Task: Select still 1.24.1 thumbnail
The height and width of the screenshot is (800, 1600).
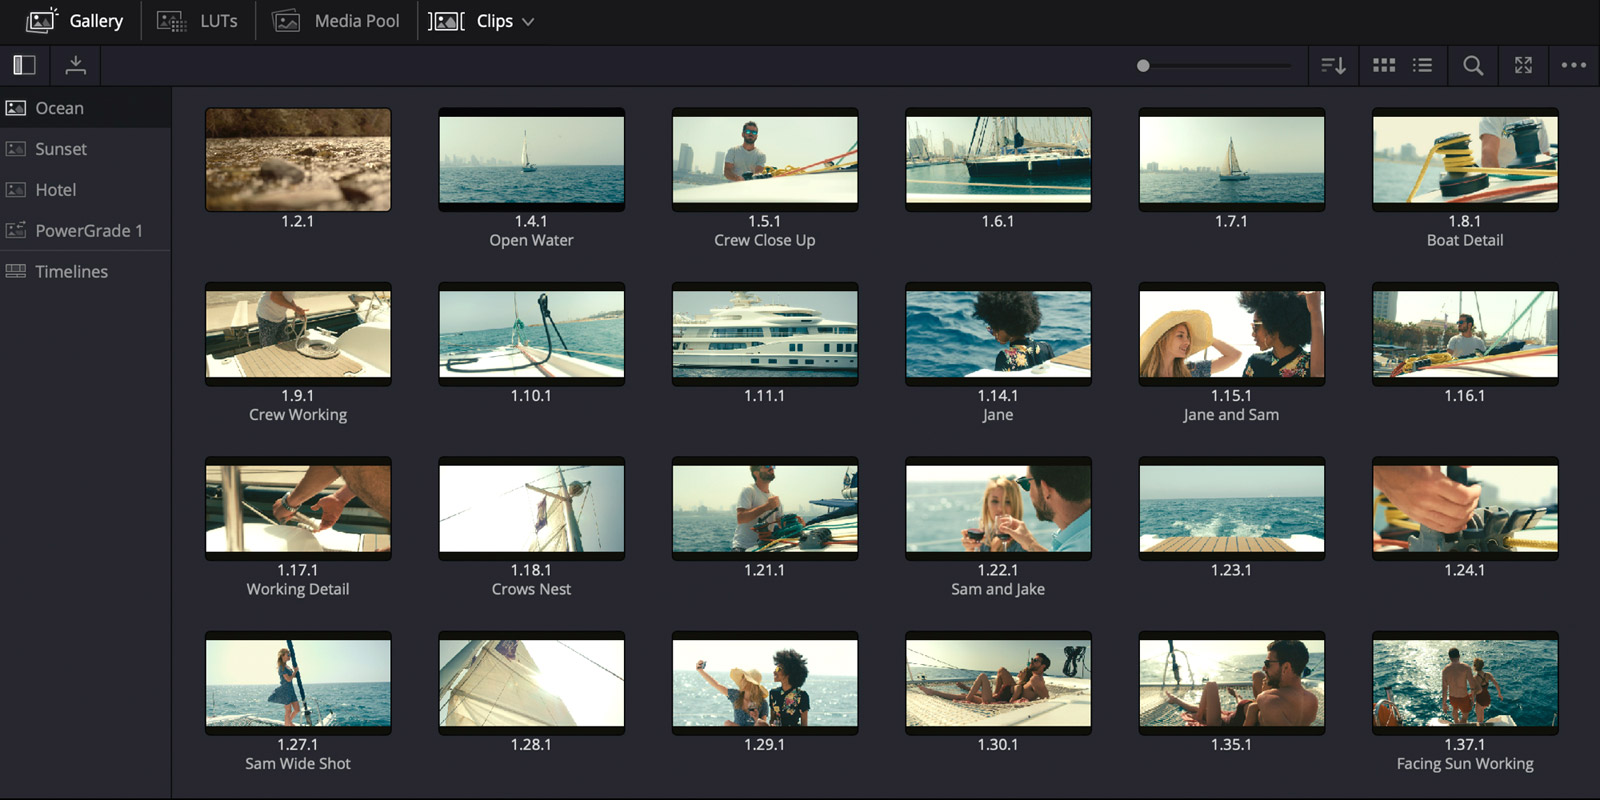Action: 1465,509
